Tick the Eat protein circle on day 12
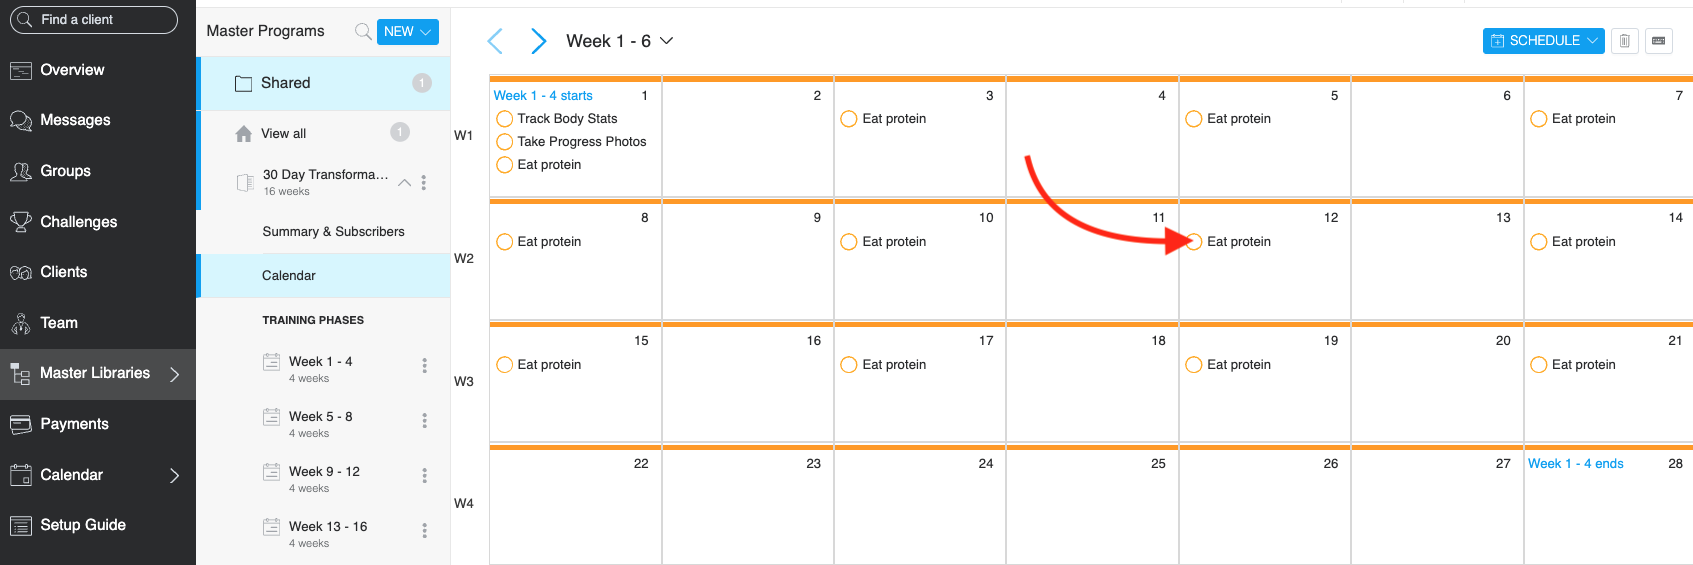 point(1194,242)
